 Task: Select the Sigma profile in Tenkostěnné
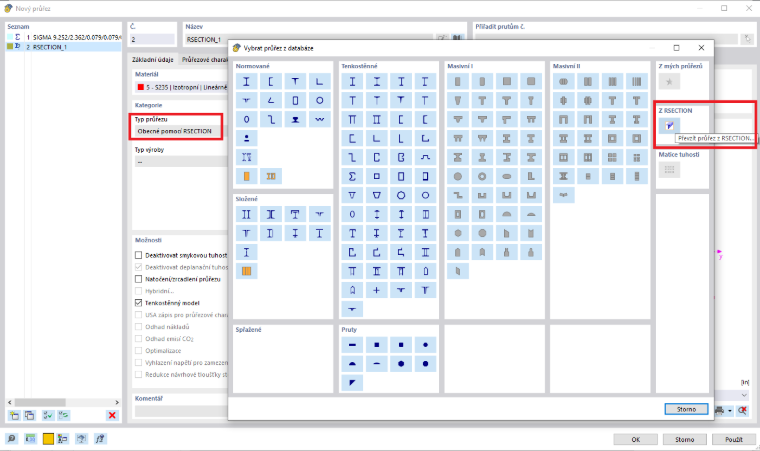(352, 176)
